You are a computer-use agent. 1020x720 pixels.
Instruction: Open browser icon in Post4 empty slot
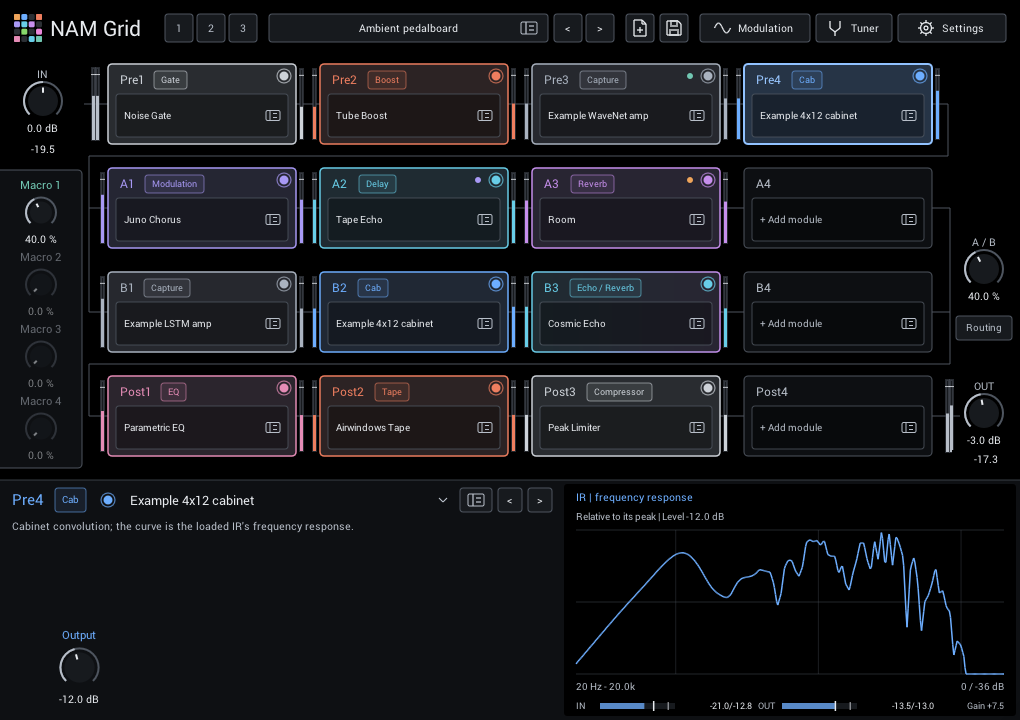pyautogui.click(x=909, y=428)
